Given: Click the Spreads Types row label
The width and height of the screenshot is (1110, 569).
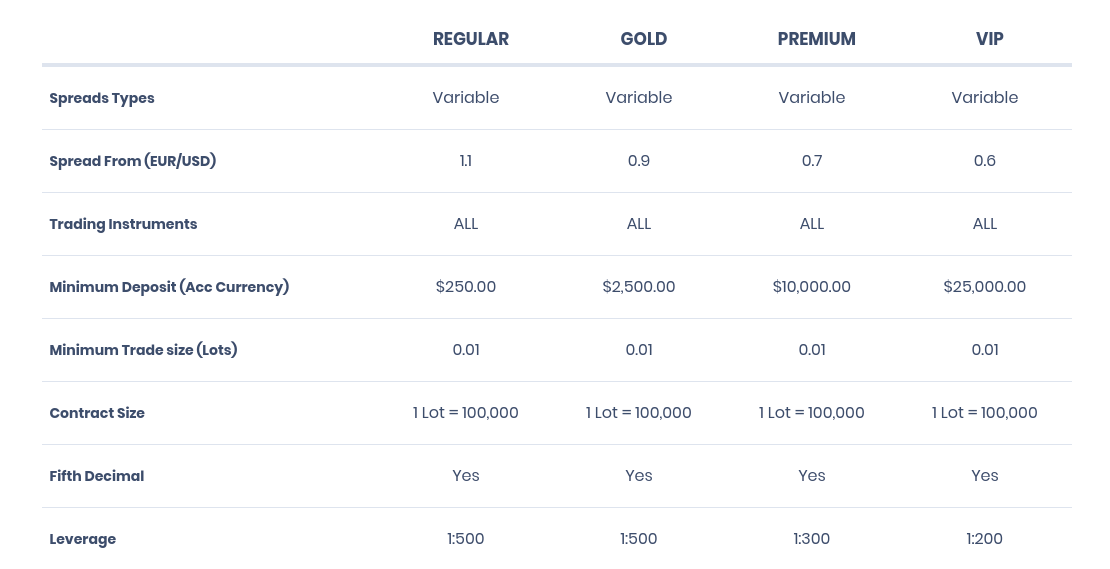Looking at the screenshot, I should click(x=102, y=98).
